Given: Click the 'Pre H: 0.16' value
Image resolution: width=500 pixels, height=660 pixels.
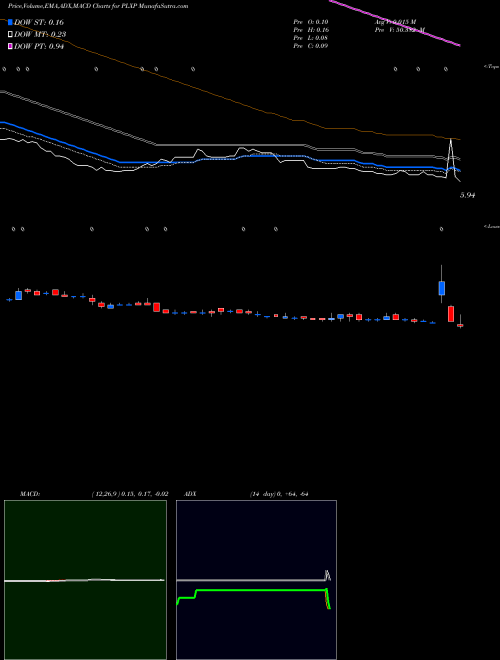Looking at the screenshot, I should point(311,30).
